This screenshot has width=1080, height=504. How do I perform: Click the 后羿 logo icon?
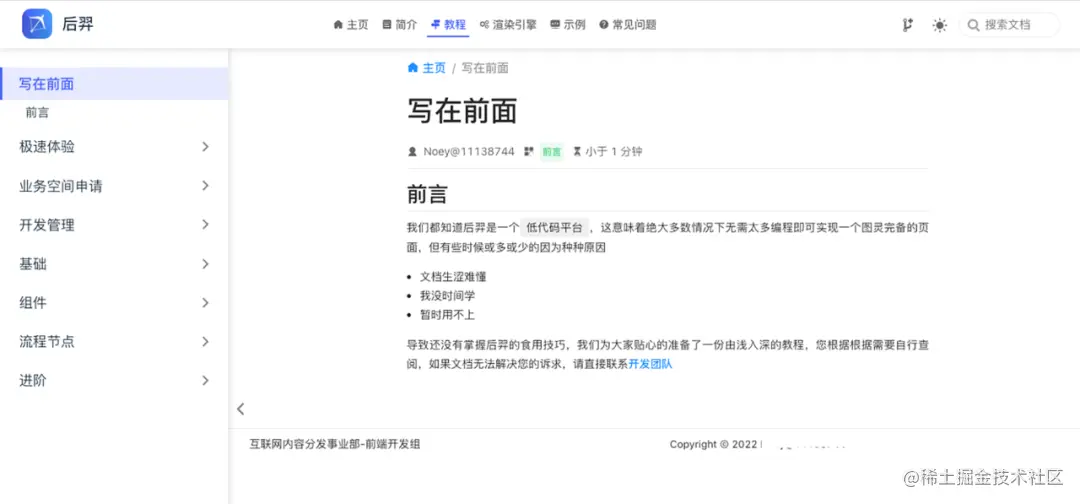click(37, 24)
